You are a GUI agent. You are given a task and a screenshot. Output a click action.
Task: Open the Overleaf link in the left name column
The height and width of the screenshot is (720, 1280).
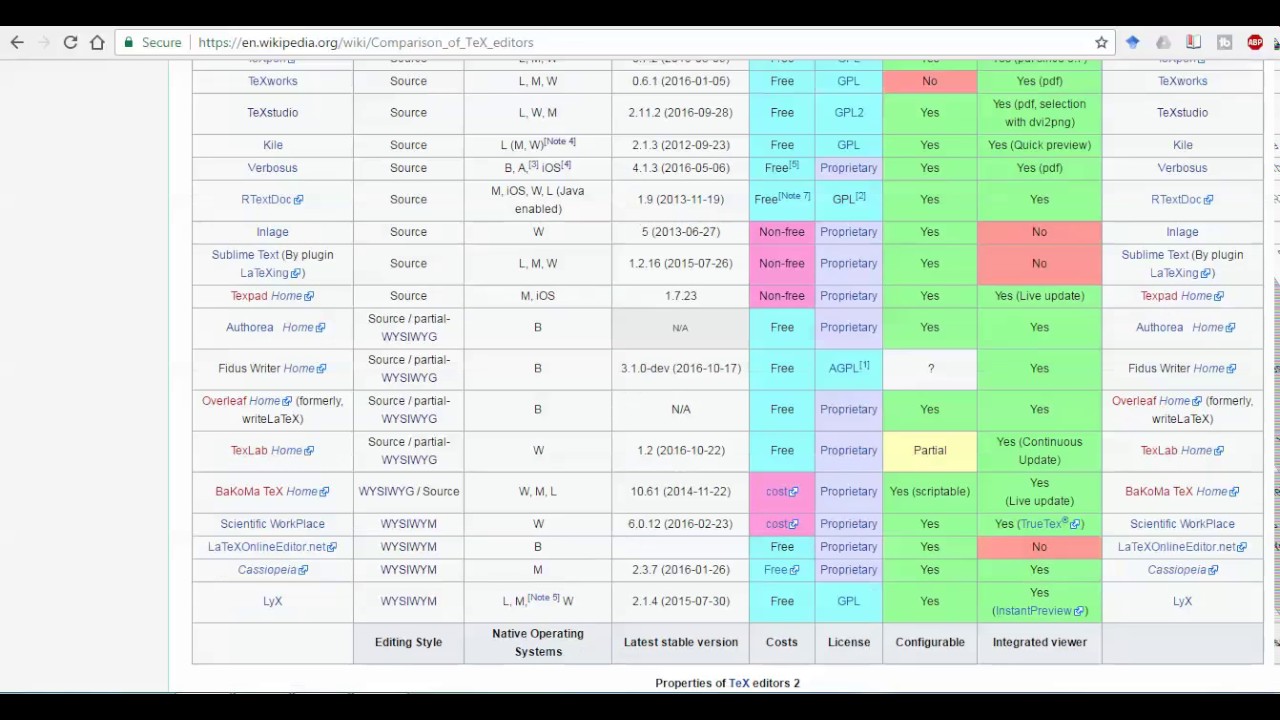pos(224,401)
